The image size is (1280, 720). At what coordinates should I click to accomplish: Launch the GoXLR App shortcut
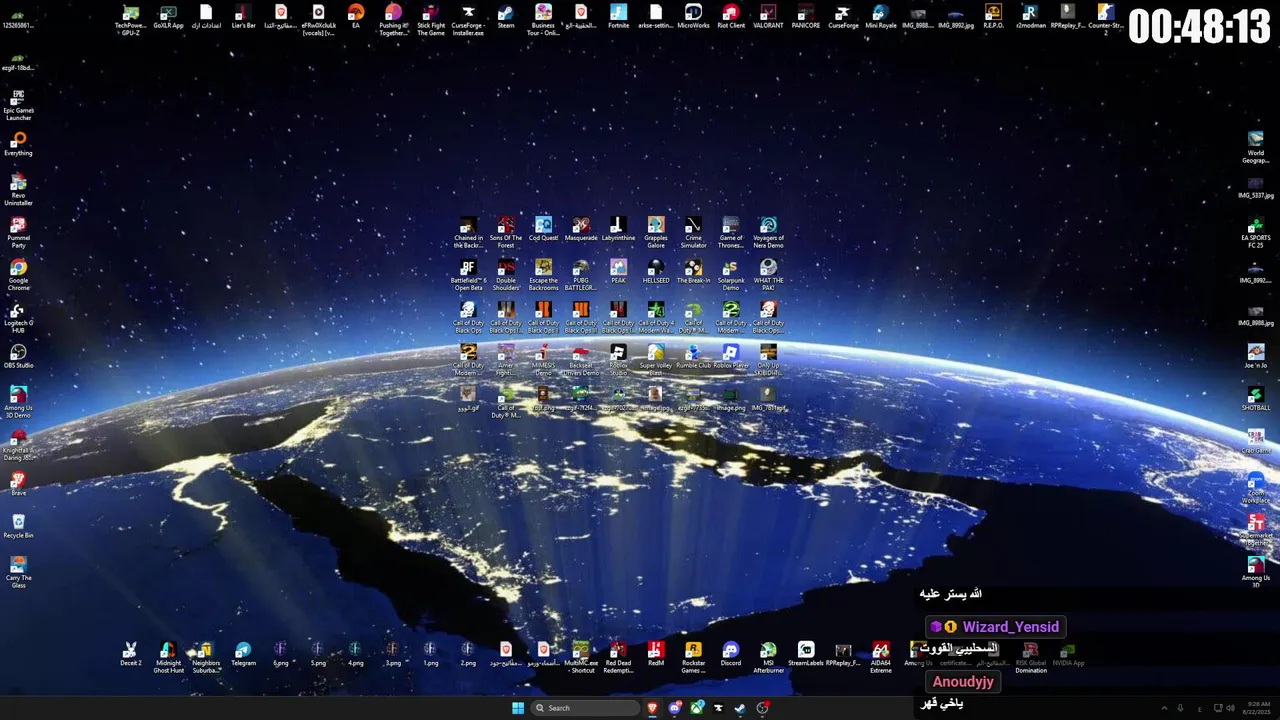pos(168,17)
